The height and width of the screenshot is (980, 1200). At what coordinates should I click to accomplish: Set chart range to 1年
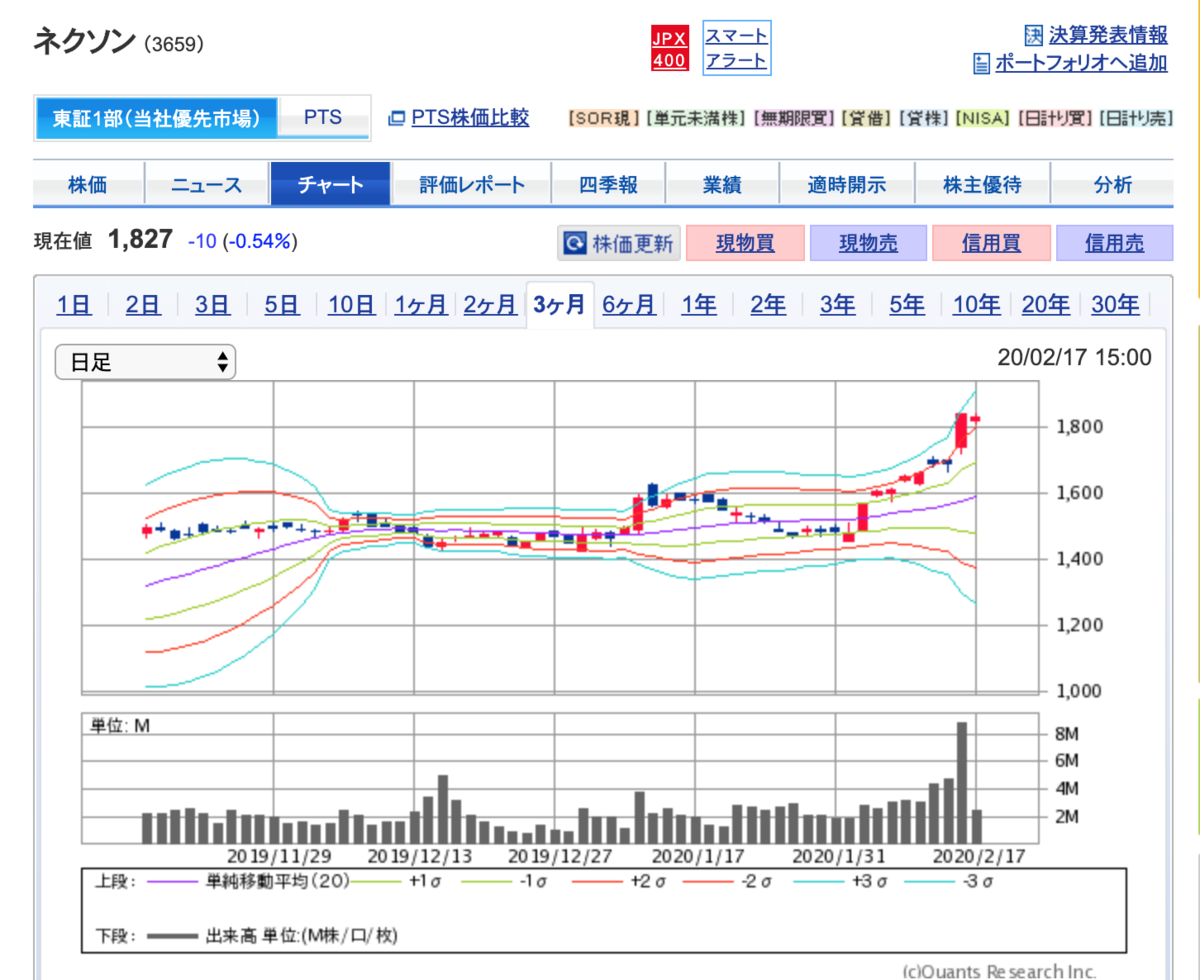click(x=699, y=305)
